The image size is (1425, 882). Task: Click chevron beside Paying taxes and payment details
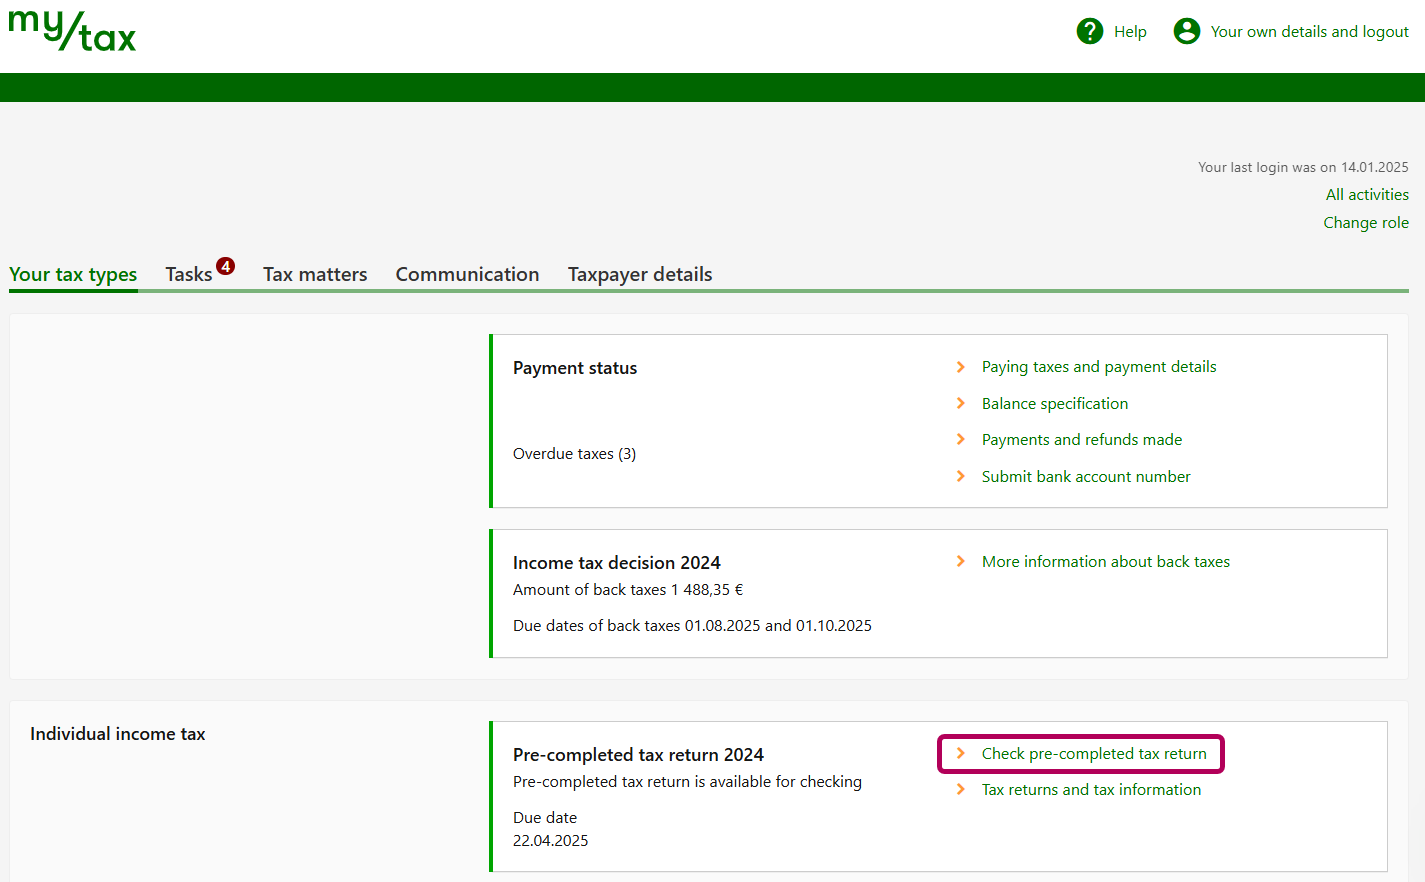(961, 367)
